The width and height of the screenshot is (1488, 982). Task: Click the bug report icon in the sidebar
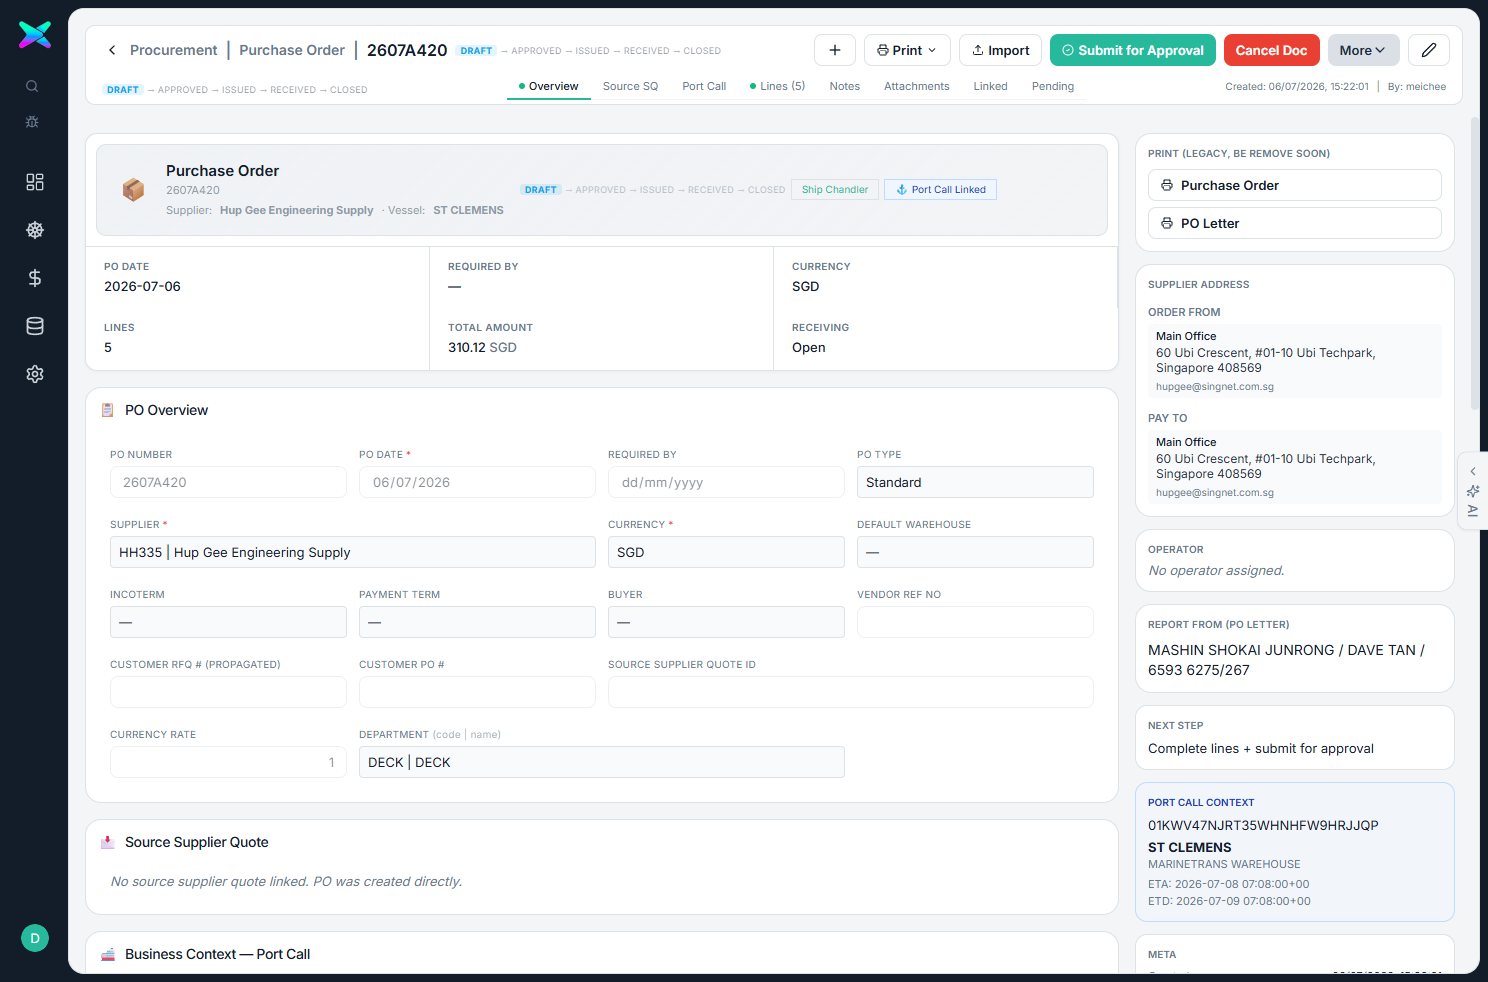point(32,121)
